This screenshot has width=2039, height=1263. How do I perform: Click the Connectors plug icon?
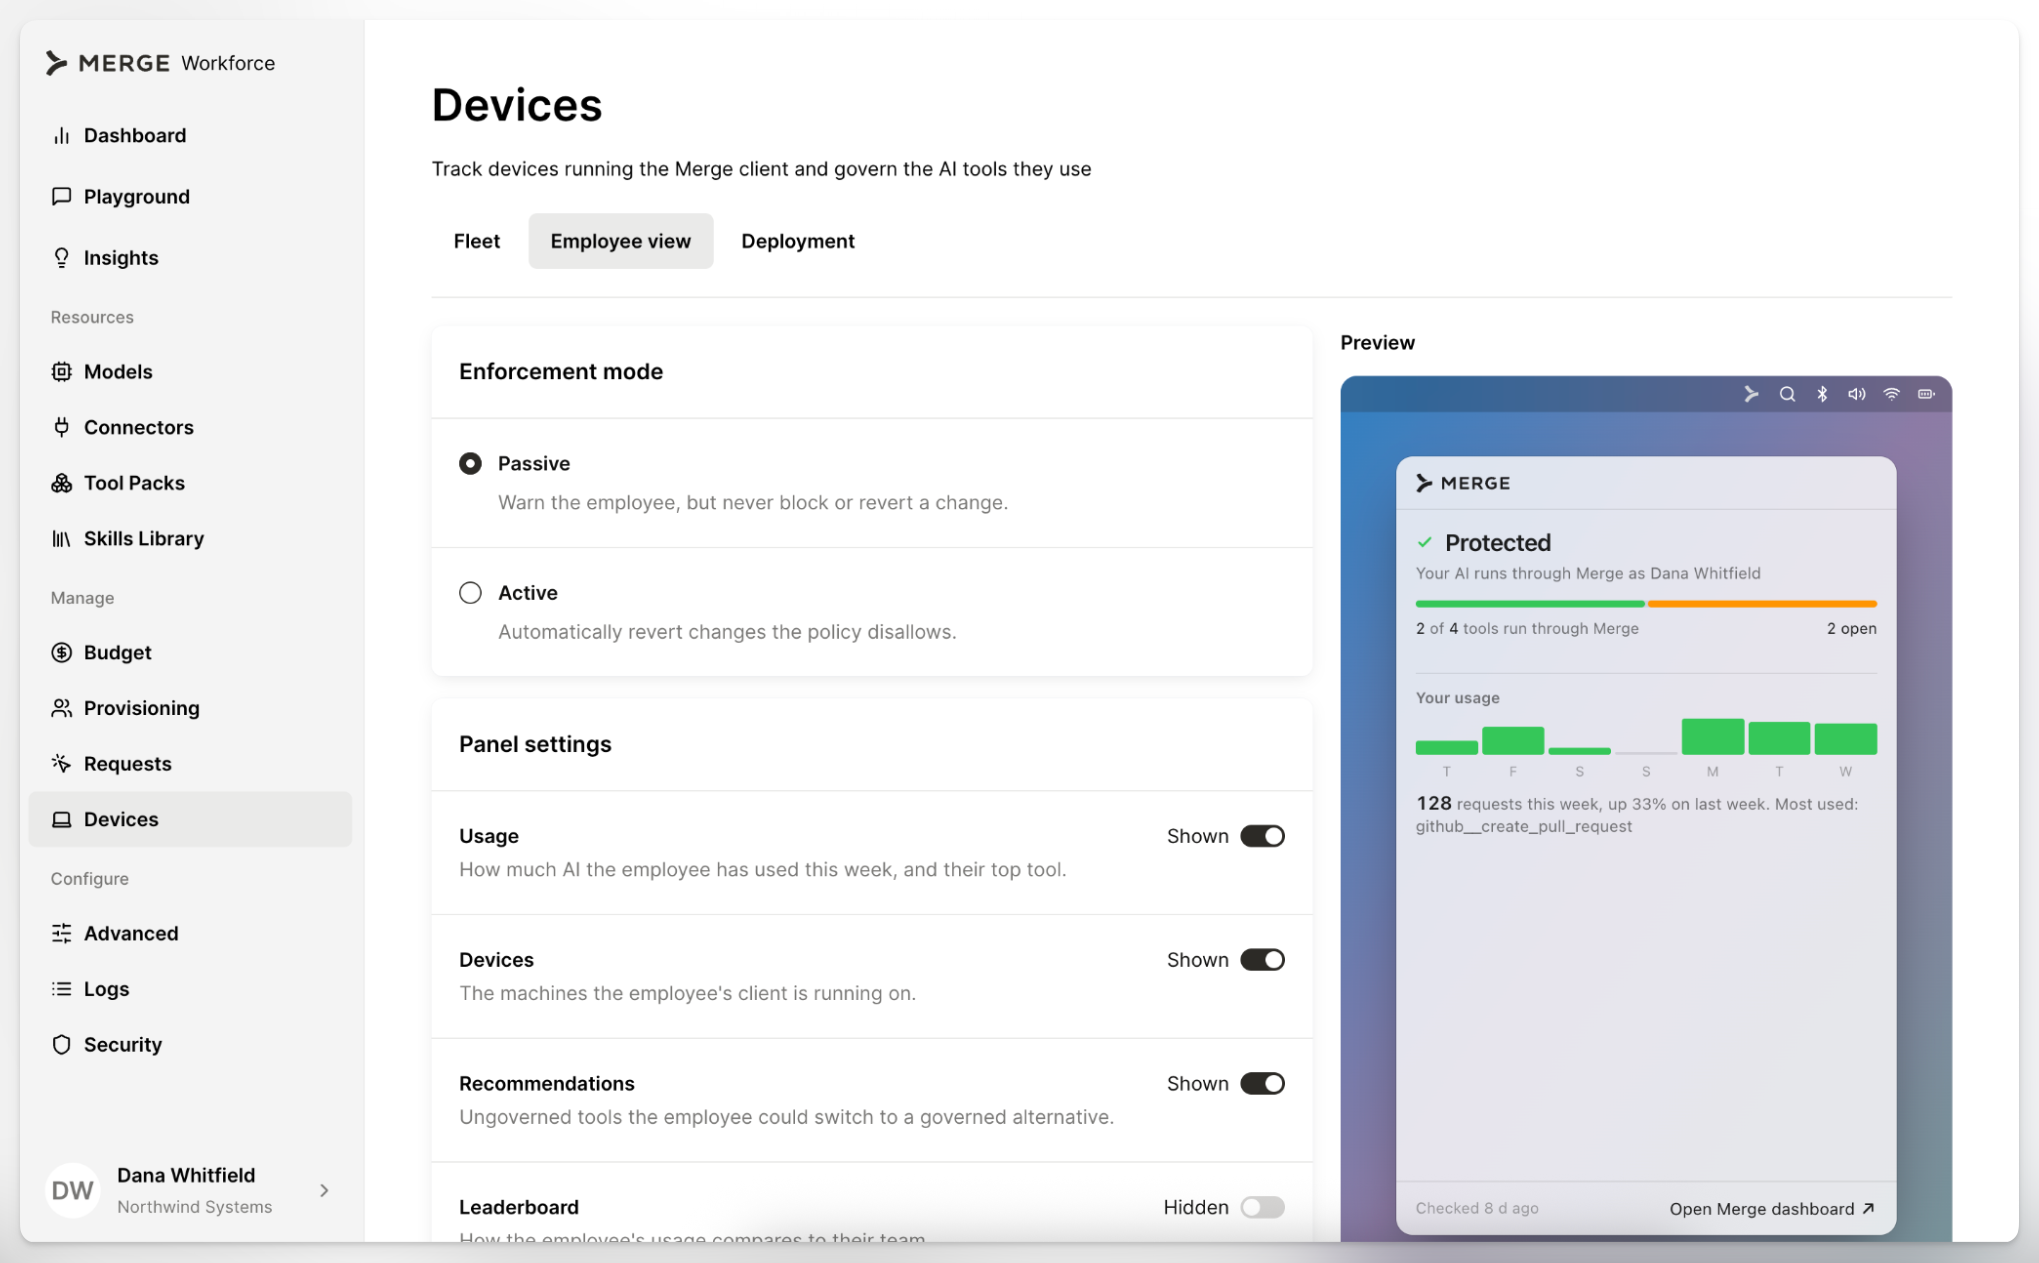[61, 427]
